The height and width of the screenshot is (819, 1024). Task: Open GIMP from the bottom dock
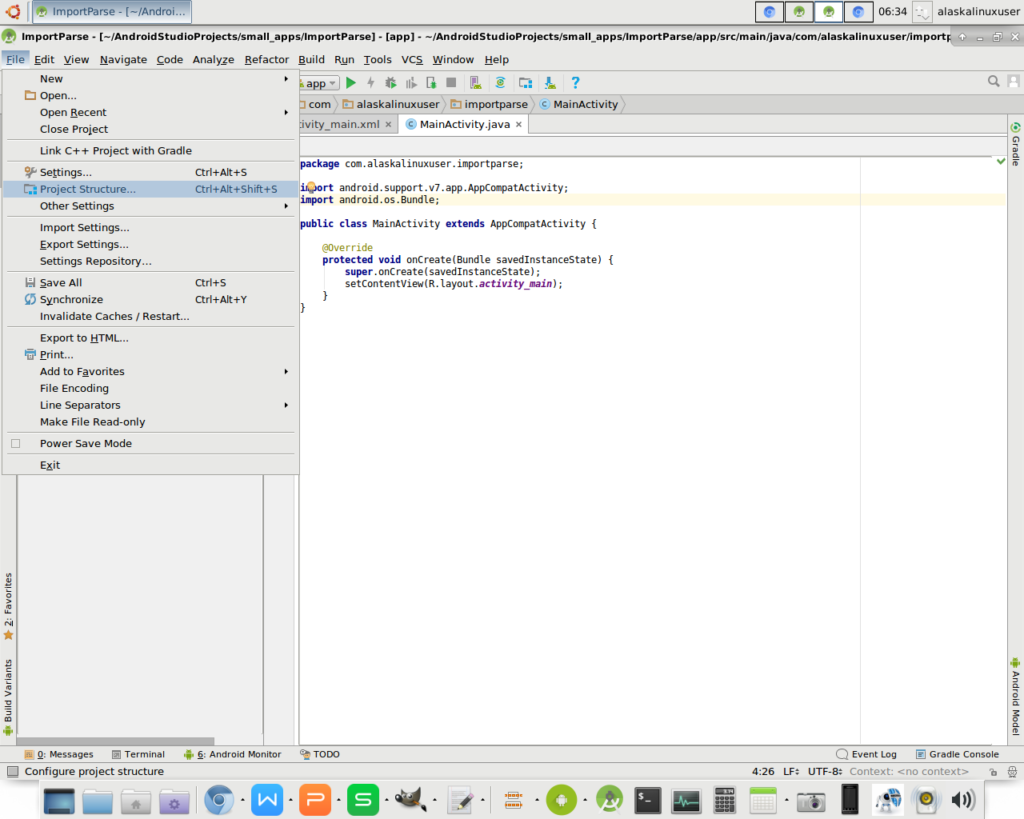(410, 800)
